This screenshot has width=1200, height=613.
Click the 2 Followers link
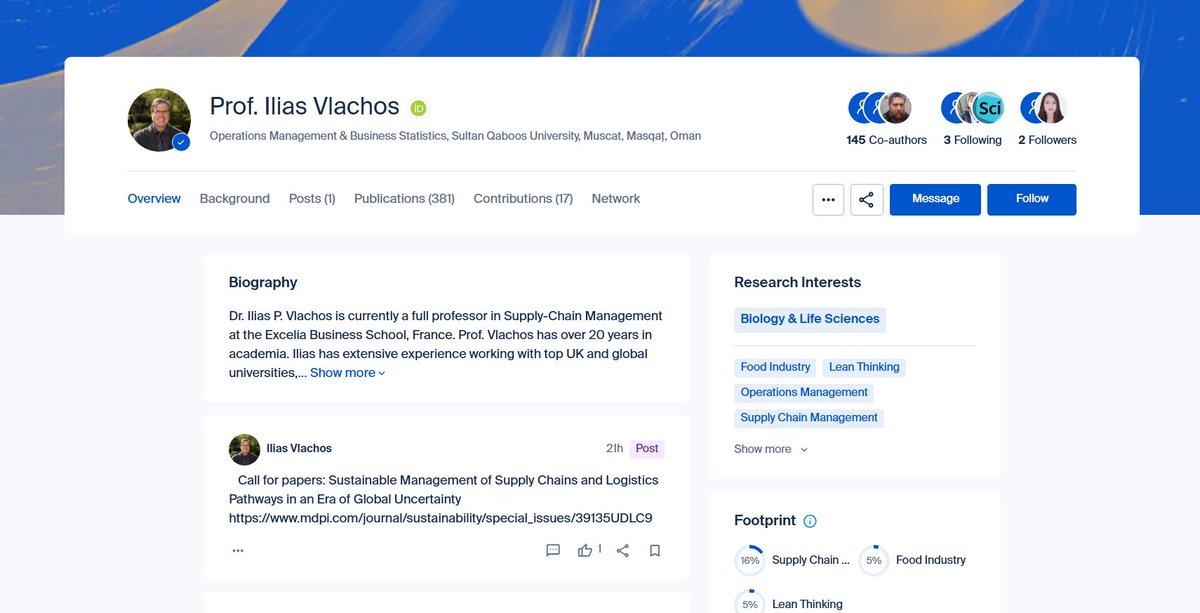pyautogui.click(x=1047, y=140)
